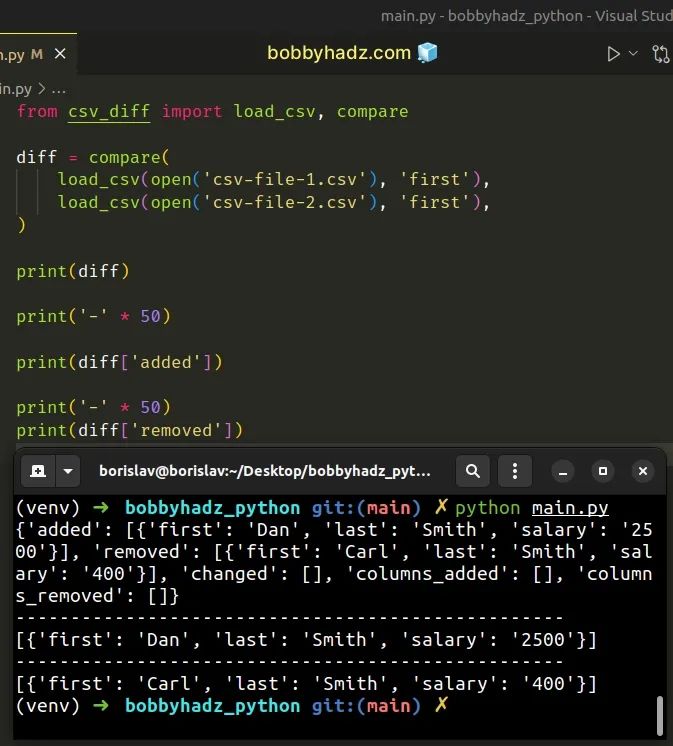Open the run options dropdown arrow

(633, 53)
